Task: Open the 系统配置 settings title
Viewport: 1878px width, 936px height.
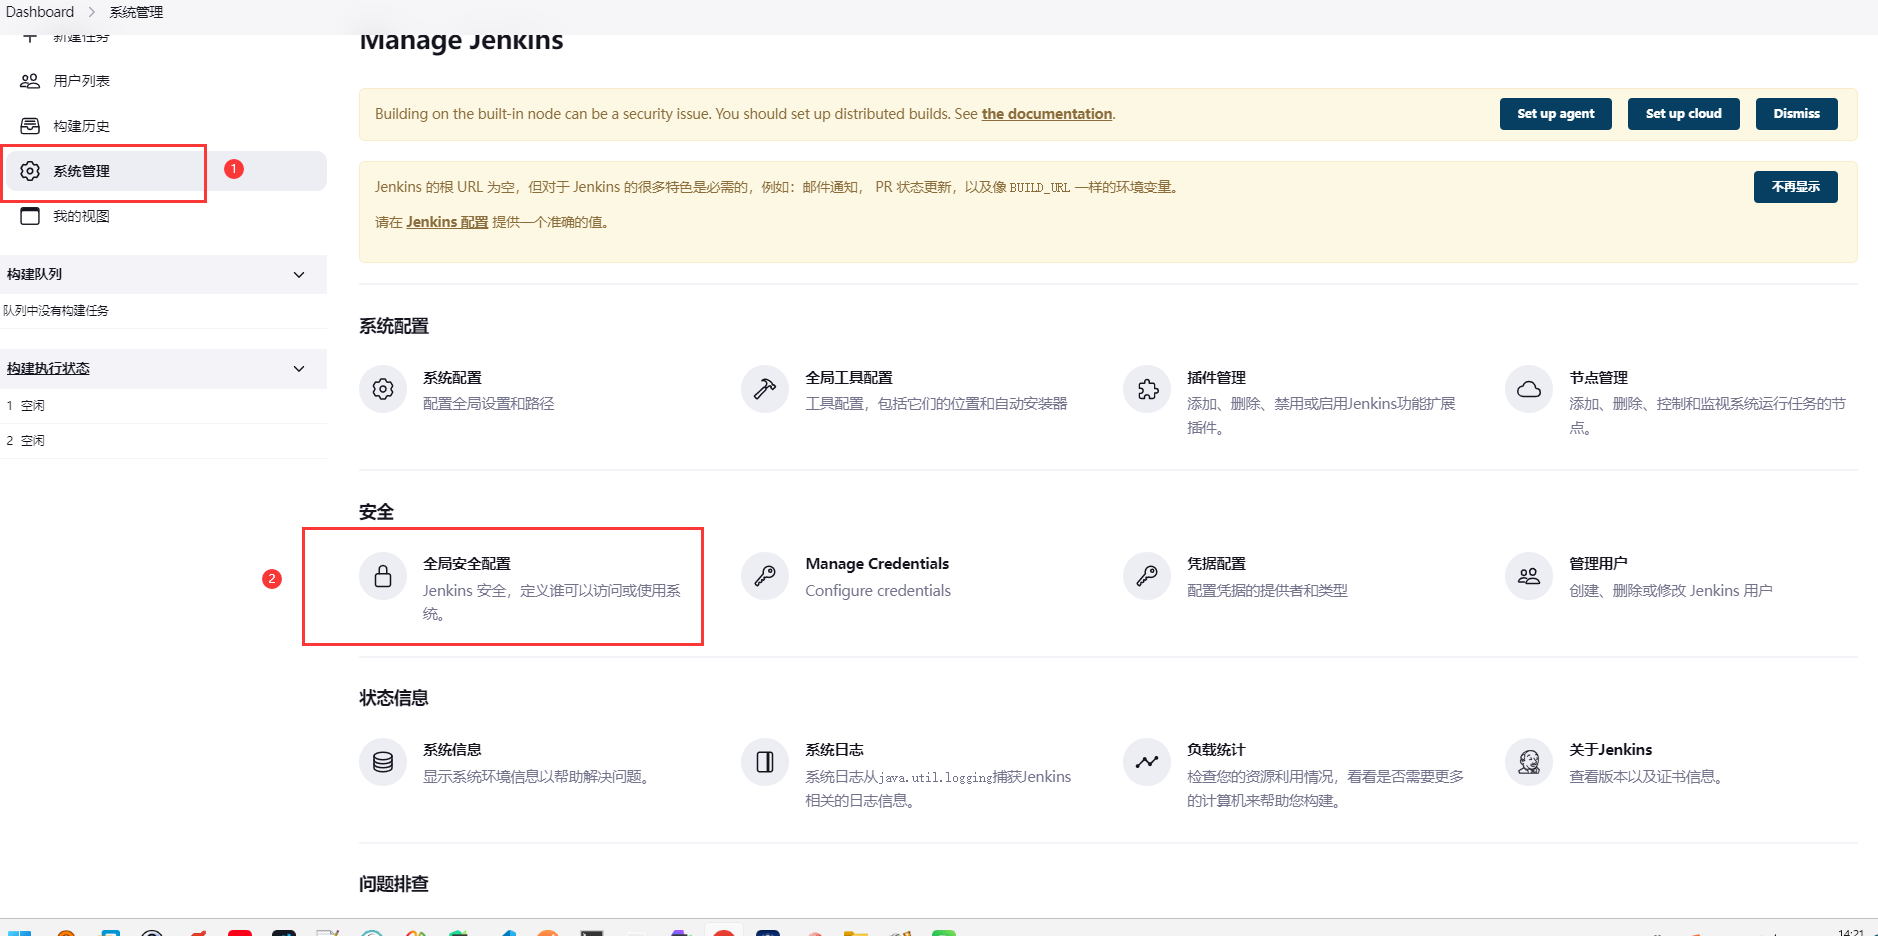Action: point(452,378)
